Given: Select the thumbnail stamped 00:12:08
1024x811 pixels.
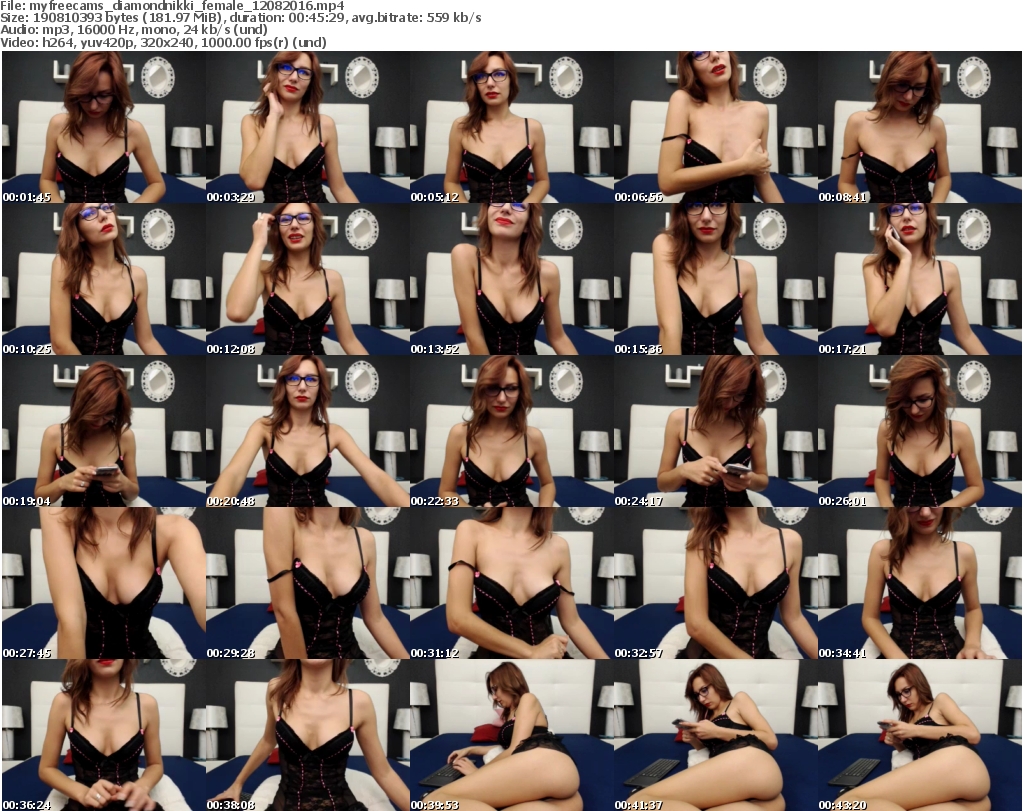Looking at the screenshot, I should coord(308,279).
